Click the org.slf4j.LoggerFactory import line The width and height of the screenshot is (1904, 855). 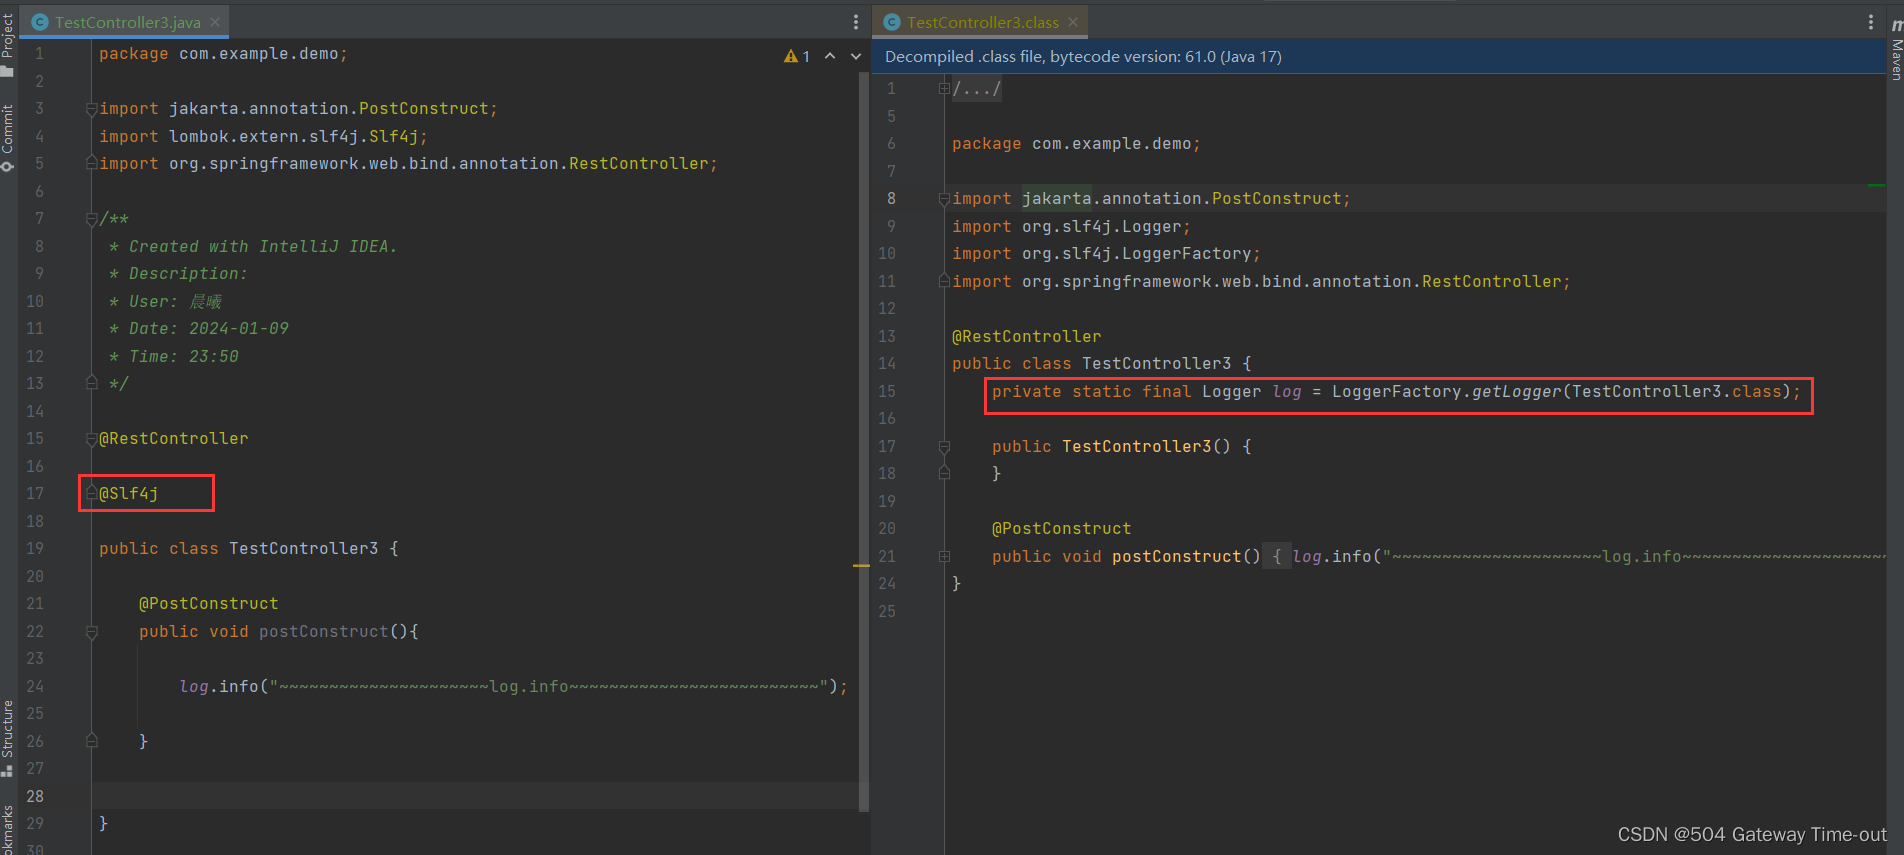1106,253
